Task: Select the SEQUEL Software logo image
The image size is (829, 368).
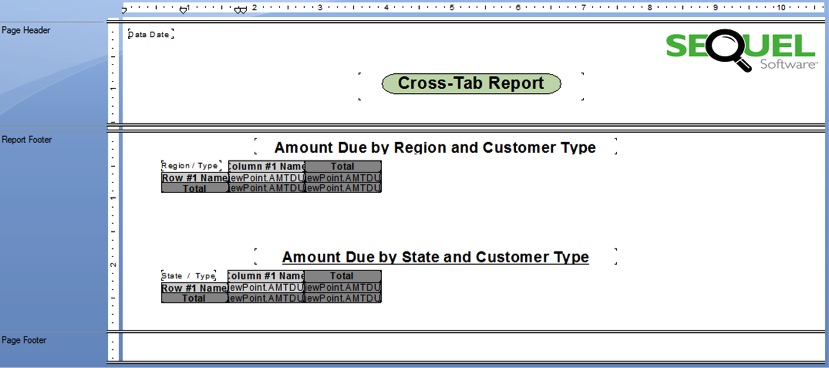Action: 741,50
